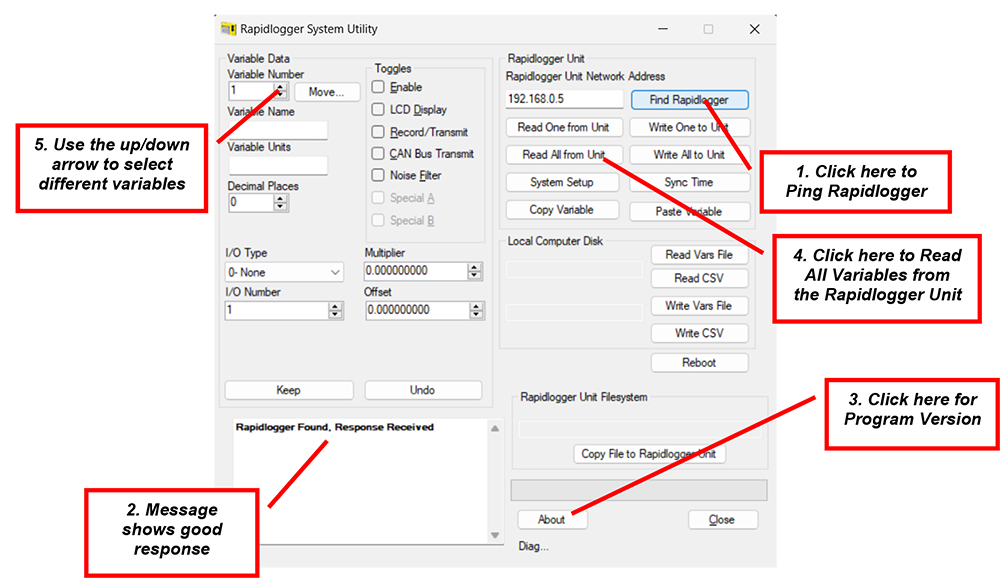Click Read All from Unit
1000x578 pixels.
pyautogui.click(x=563, y=154)
